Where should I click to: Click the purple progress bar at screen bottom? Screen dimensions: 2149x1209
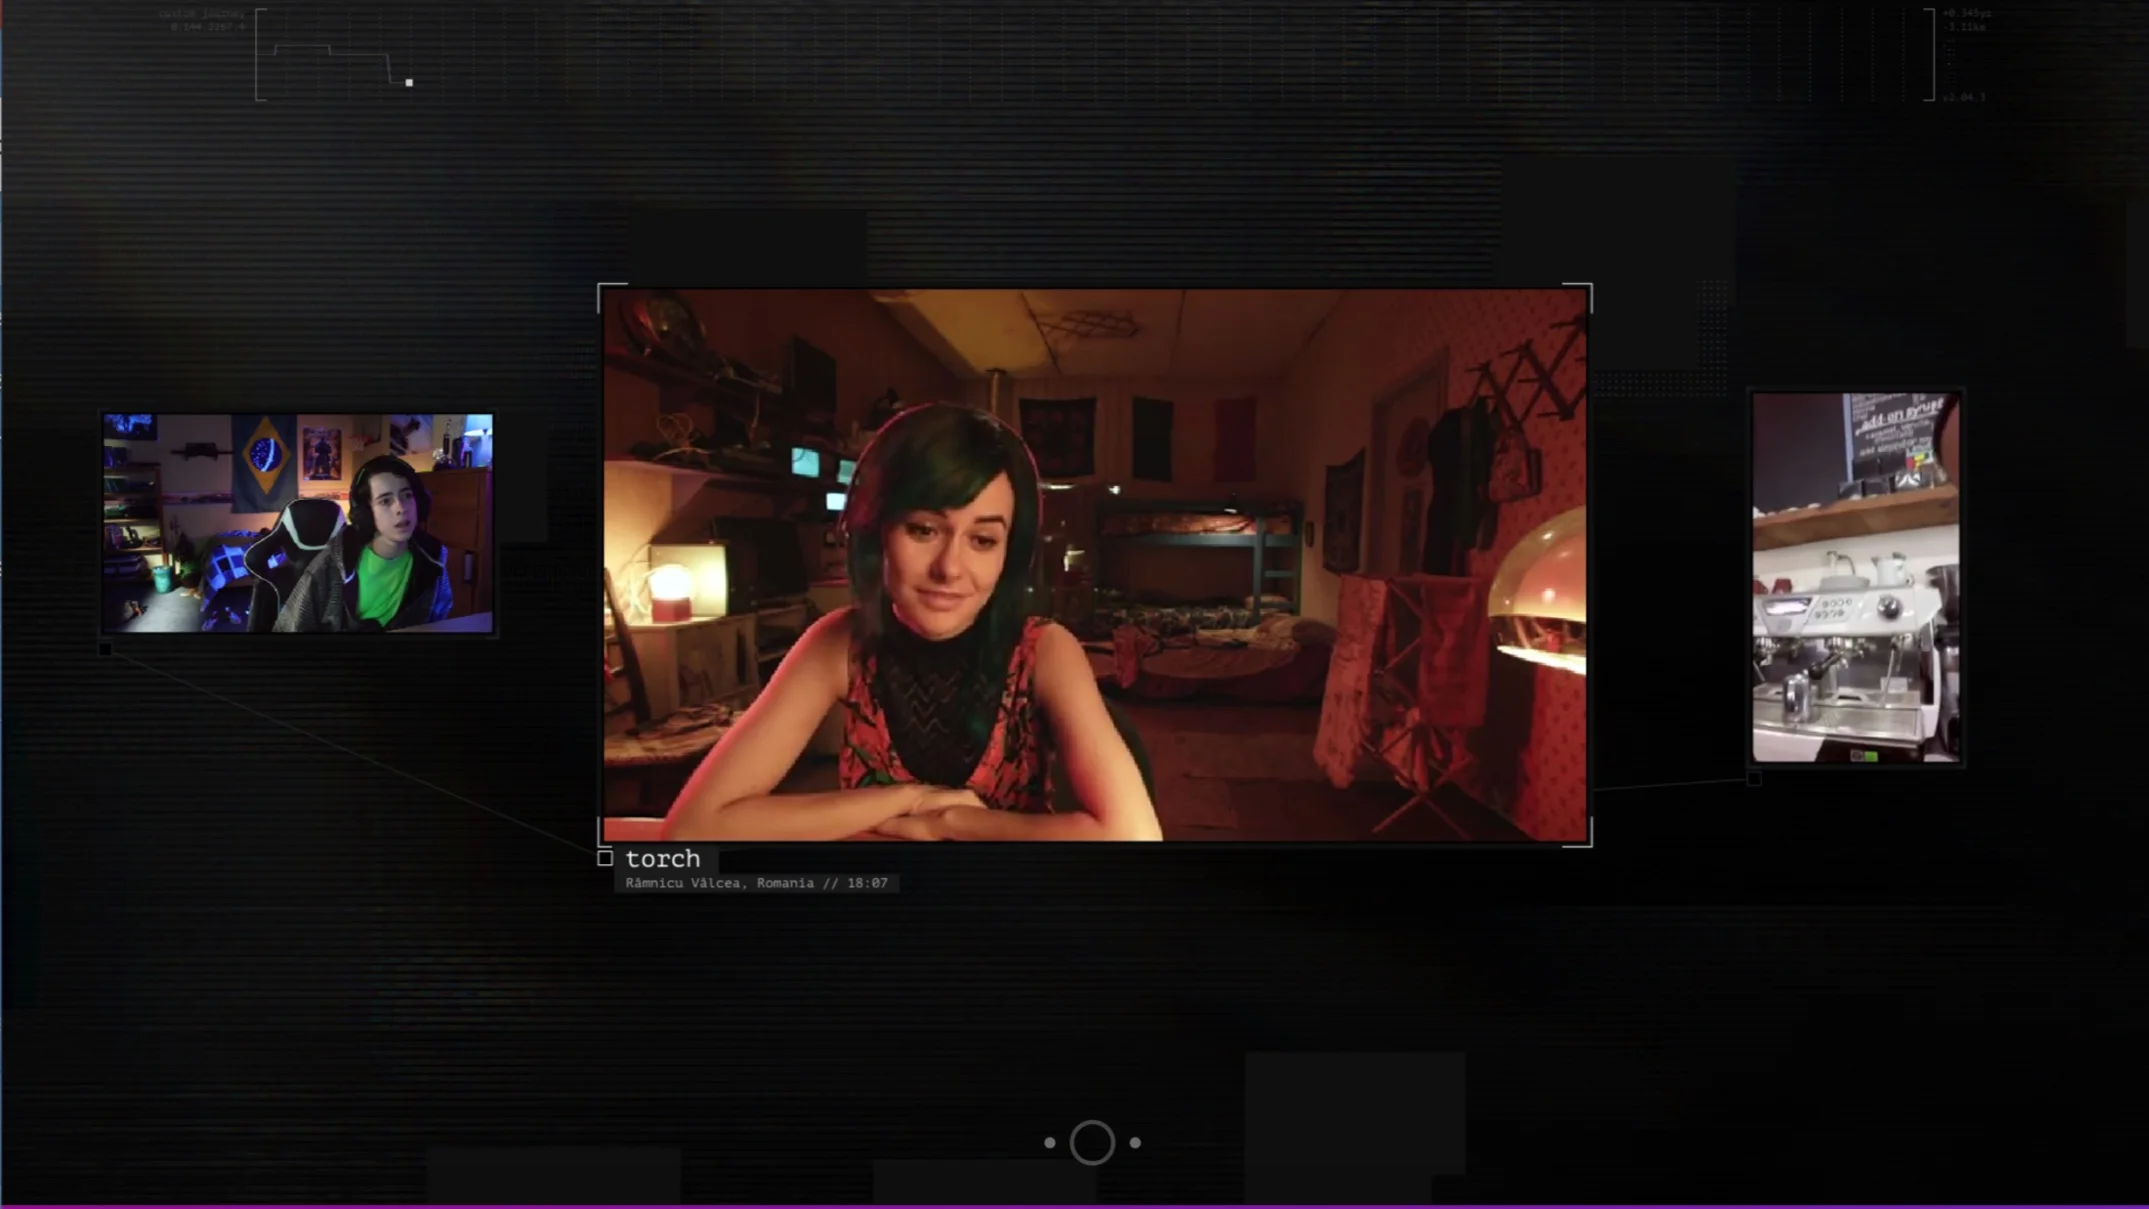pyautogui.click(x=1074, y=1204)
